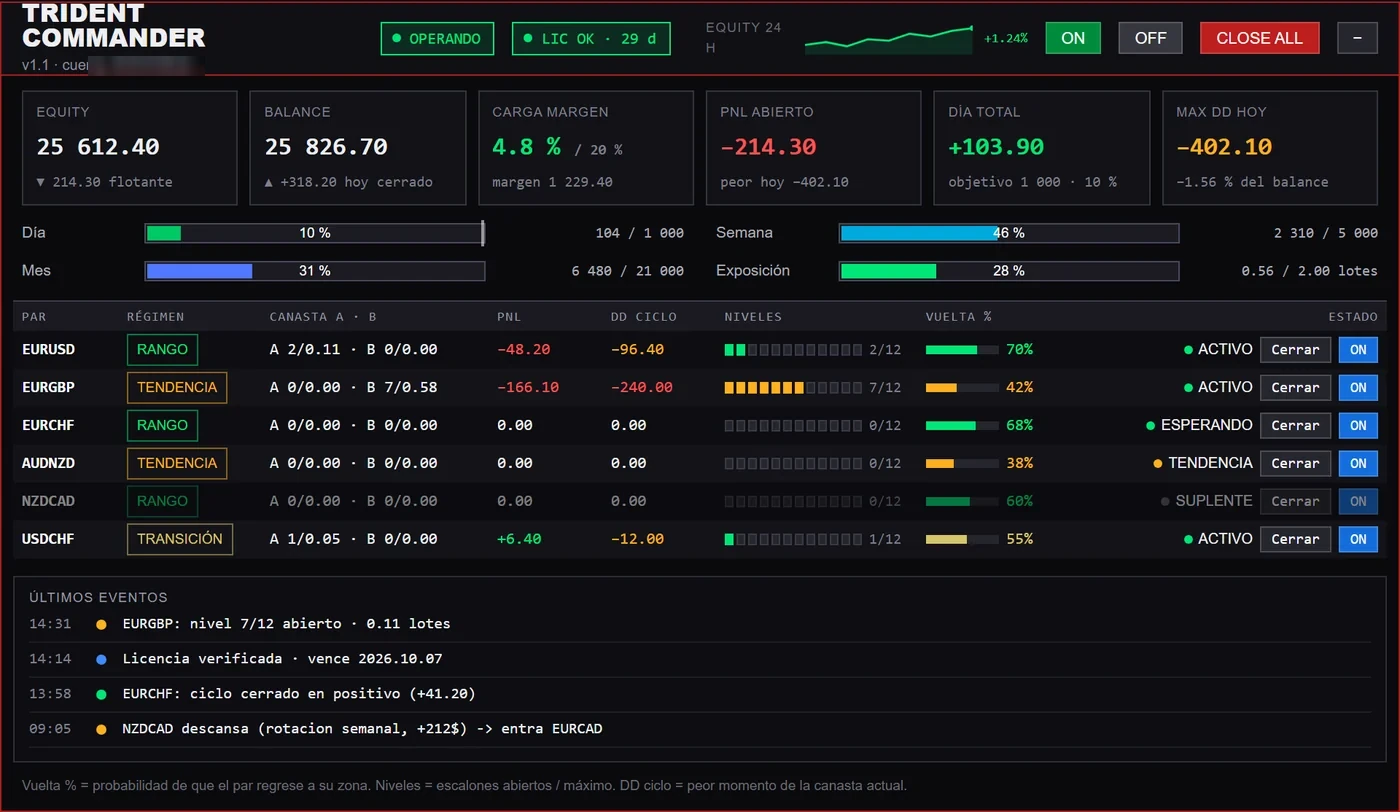Toggle the ON switch for EURUSD

click(1358, 350)
